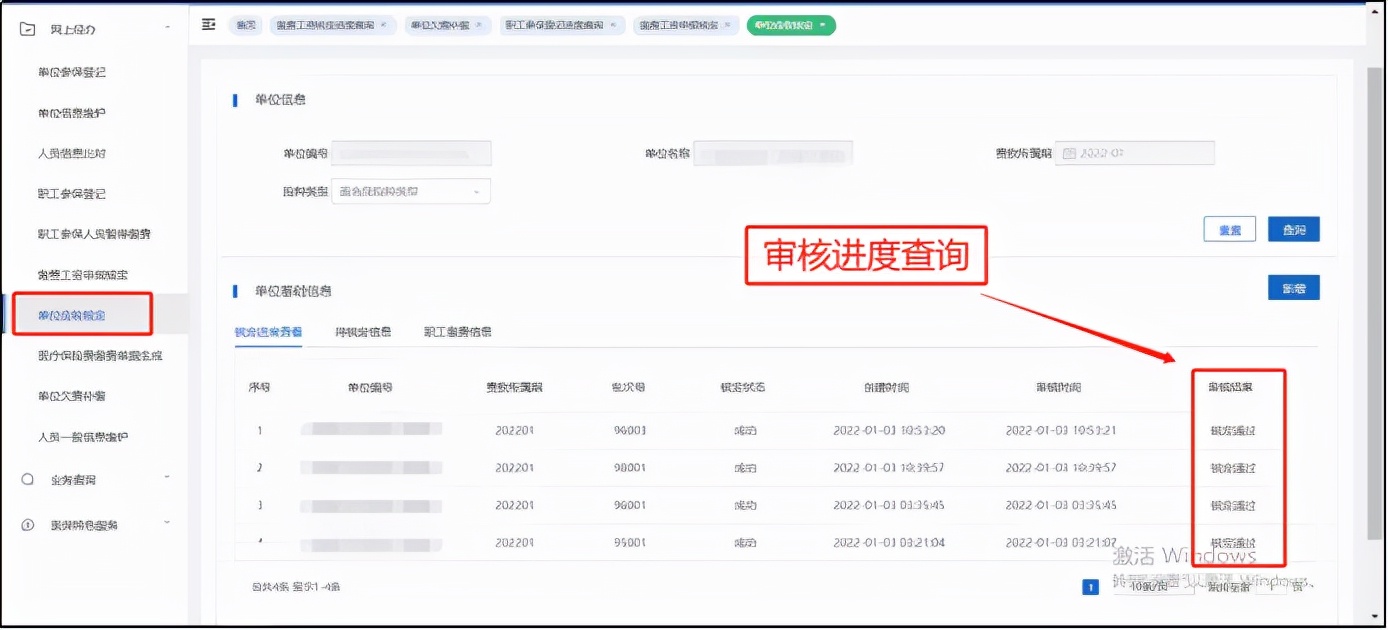Click the hamburger icon left of the tab bar
The image size is (1388, 630).
click(x=209, y=22)
